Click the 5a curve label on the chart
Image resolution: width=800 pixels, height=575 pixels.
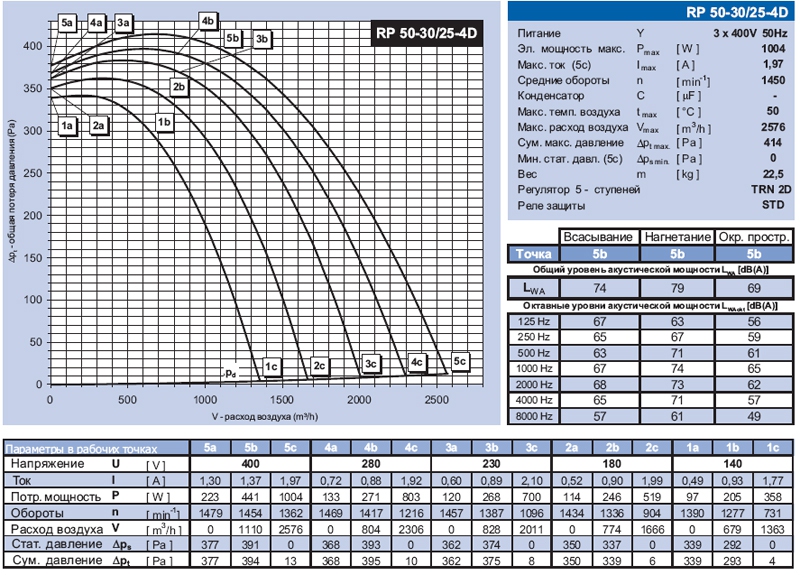68,22
